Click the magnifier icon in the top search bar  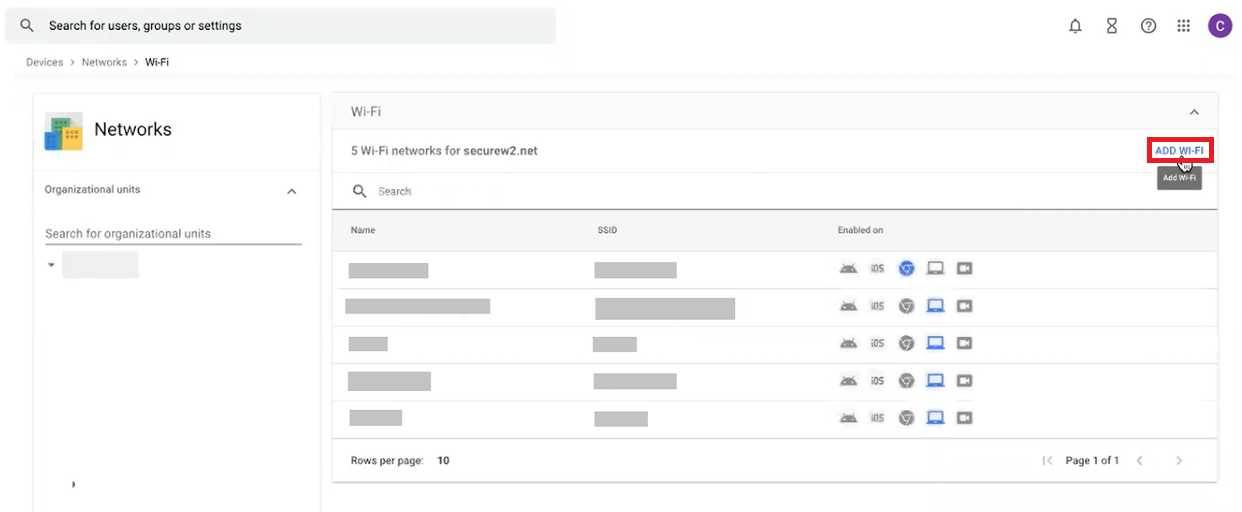pos(27,25)
